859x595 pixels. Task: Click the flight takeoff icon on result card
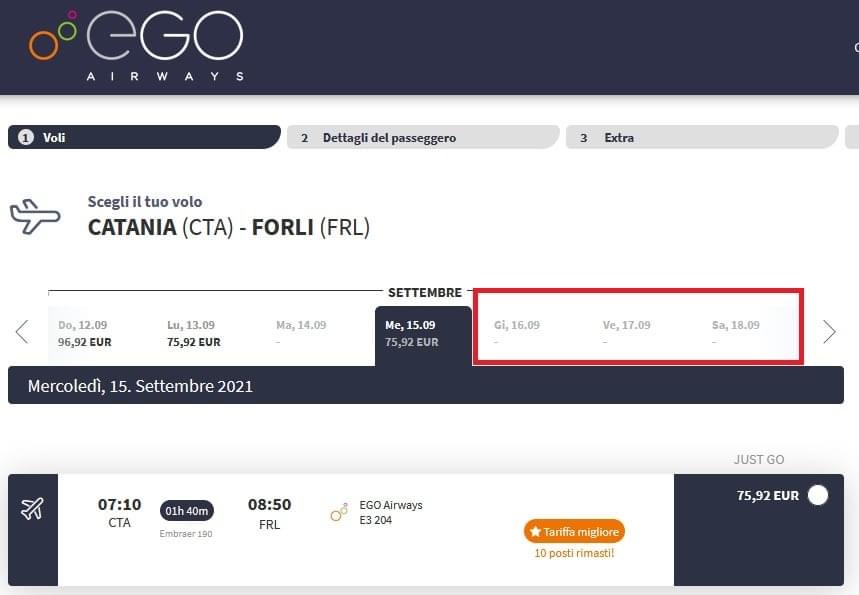33,509
